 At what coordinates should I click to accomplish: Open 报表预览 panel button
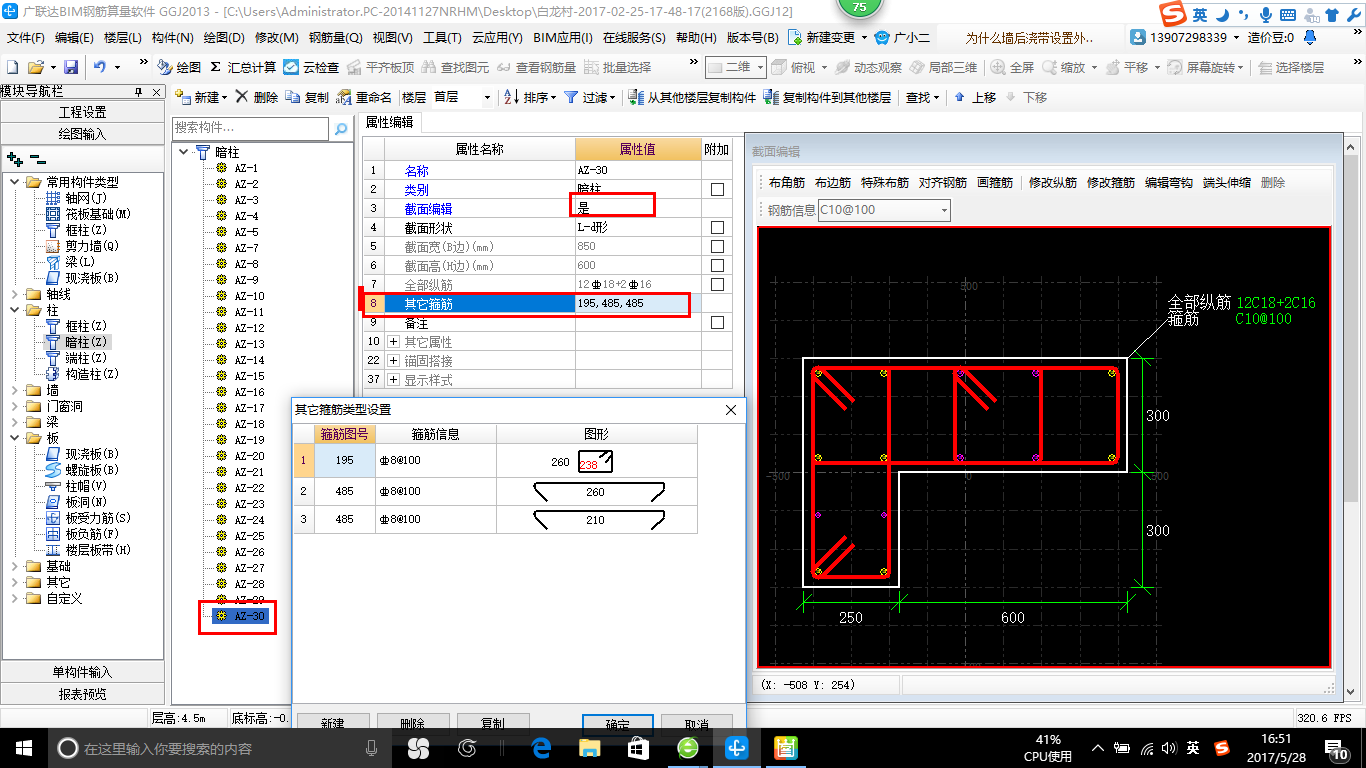tap(82, 694)
